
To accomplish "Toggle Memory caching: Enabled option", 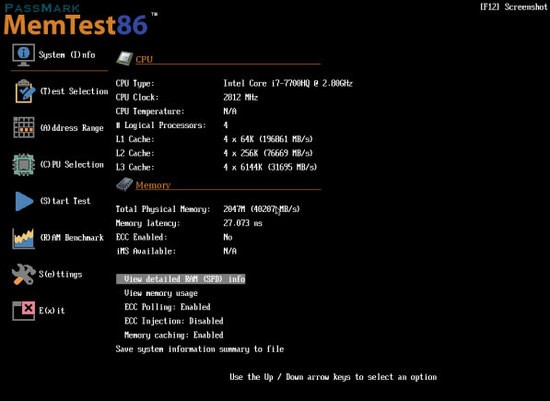I will pos(174,335).
